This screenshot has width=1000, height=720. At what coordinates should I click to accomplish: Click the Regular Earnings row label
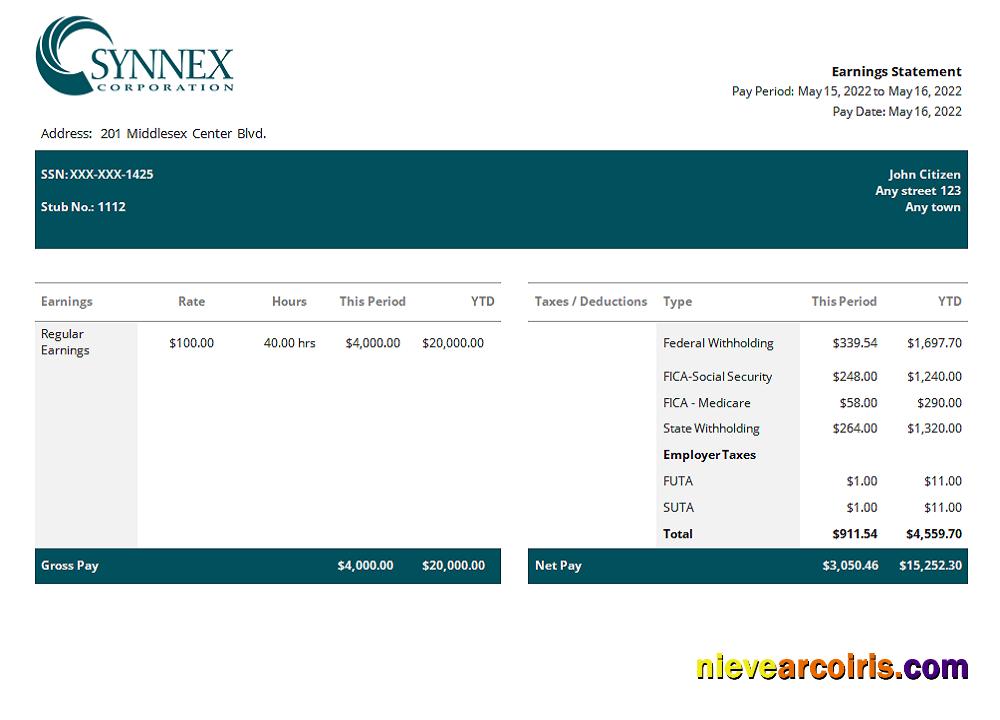point(66,342)
